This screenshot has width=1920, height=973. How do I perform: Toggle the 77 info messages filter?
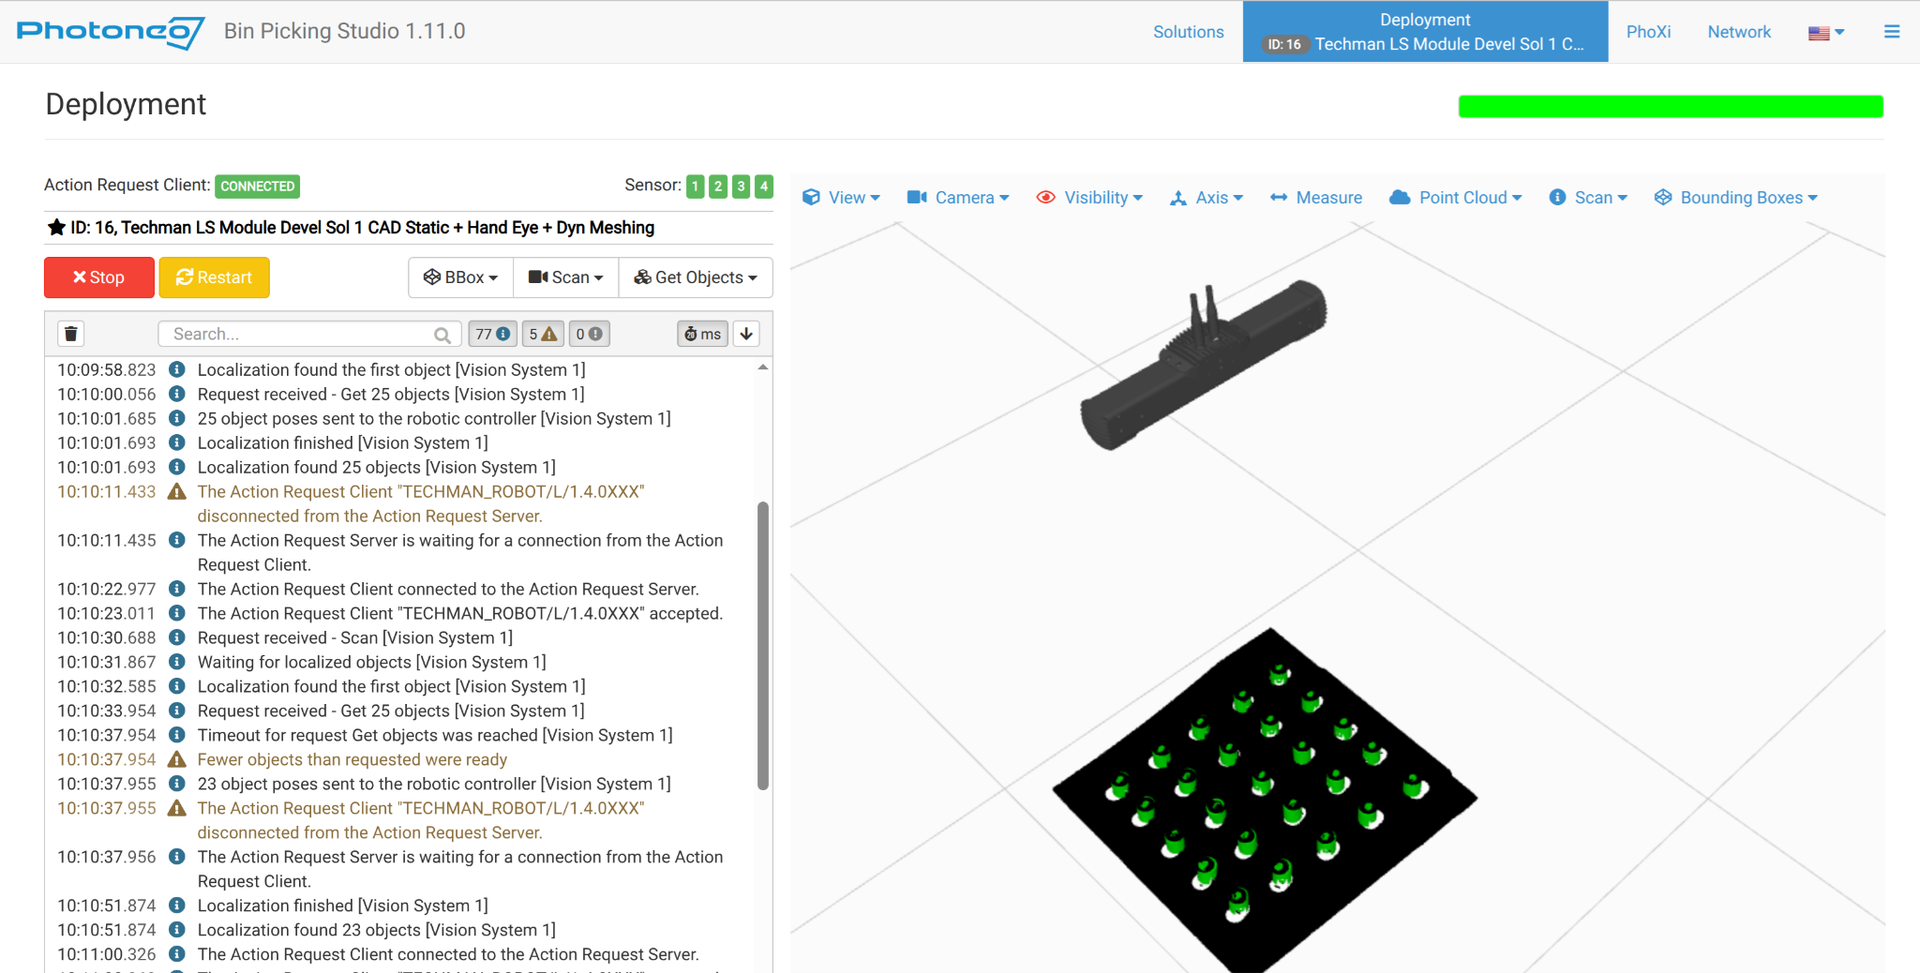492,334
